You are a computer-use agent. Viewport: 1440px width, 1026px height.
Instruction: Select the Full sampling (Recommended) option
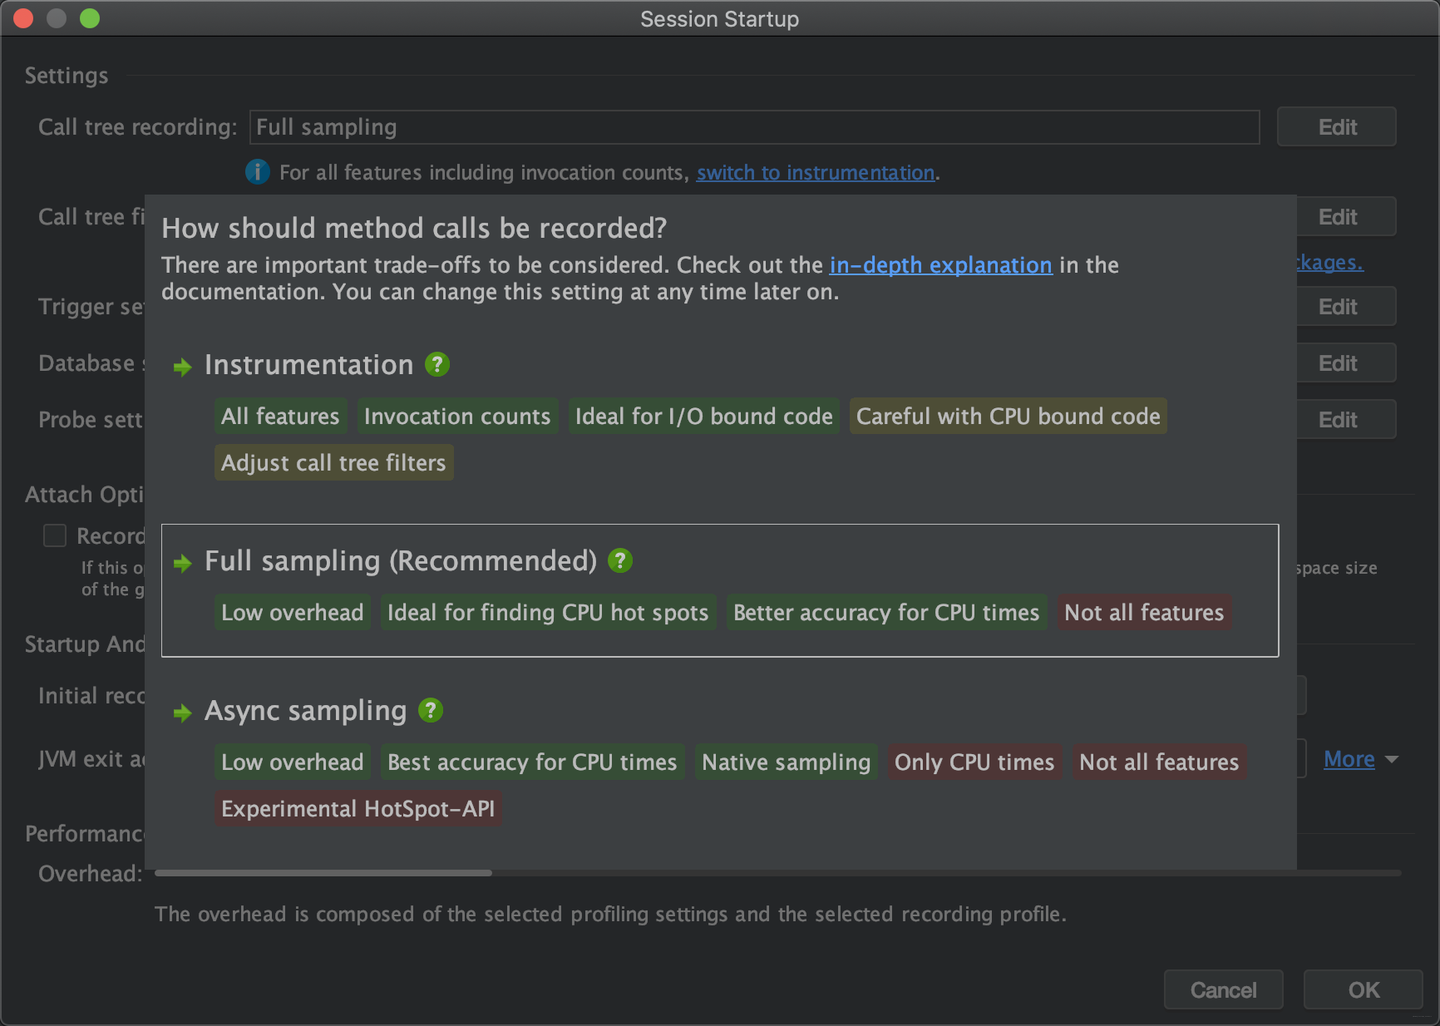coord(400,561)
